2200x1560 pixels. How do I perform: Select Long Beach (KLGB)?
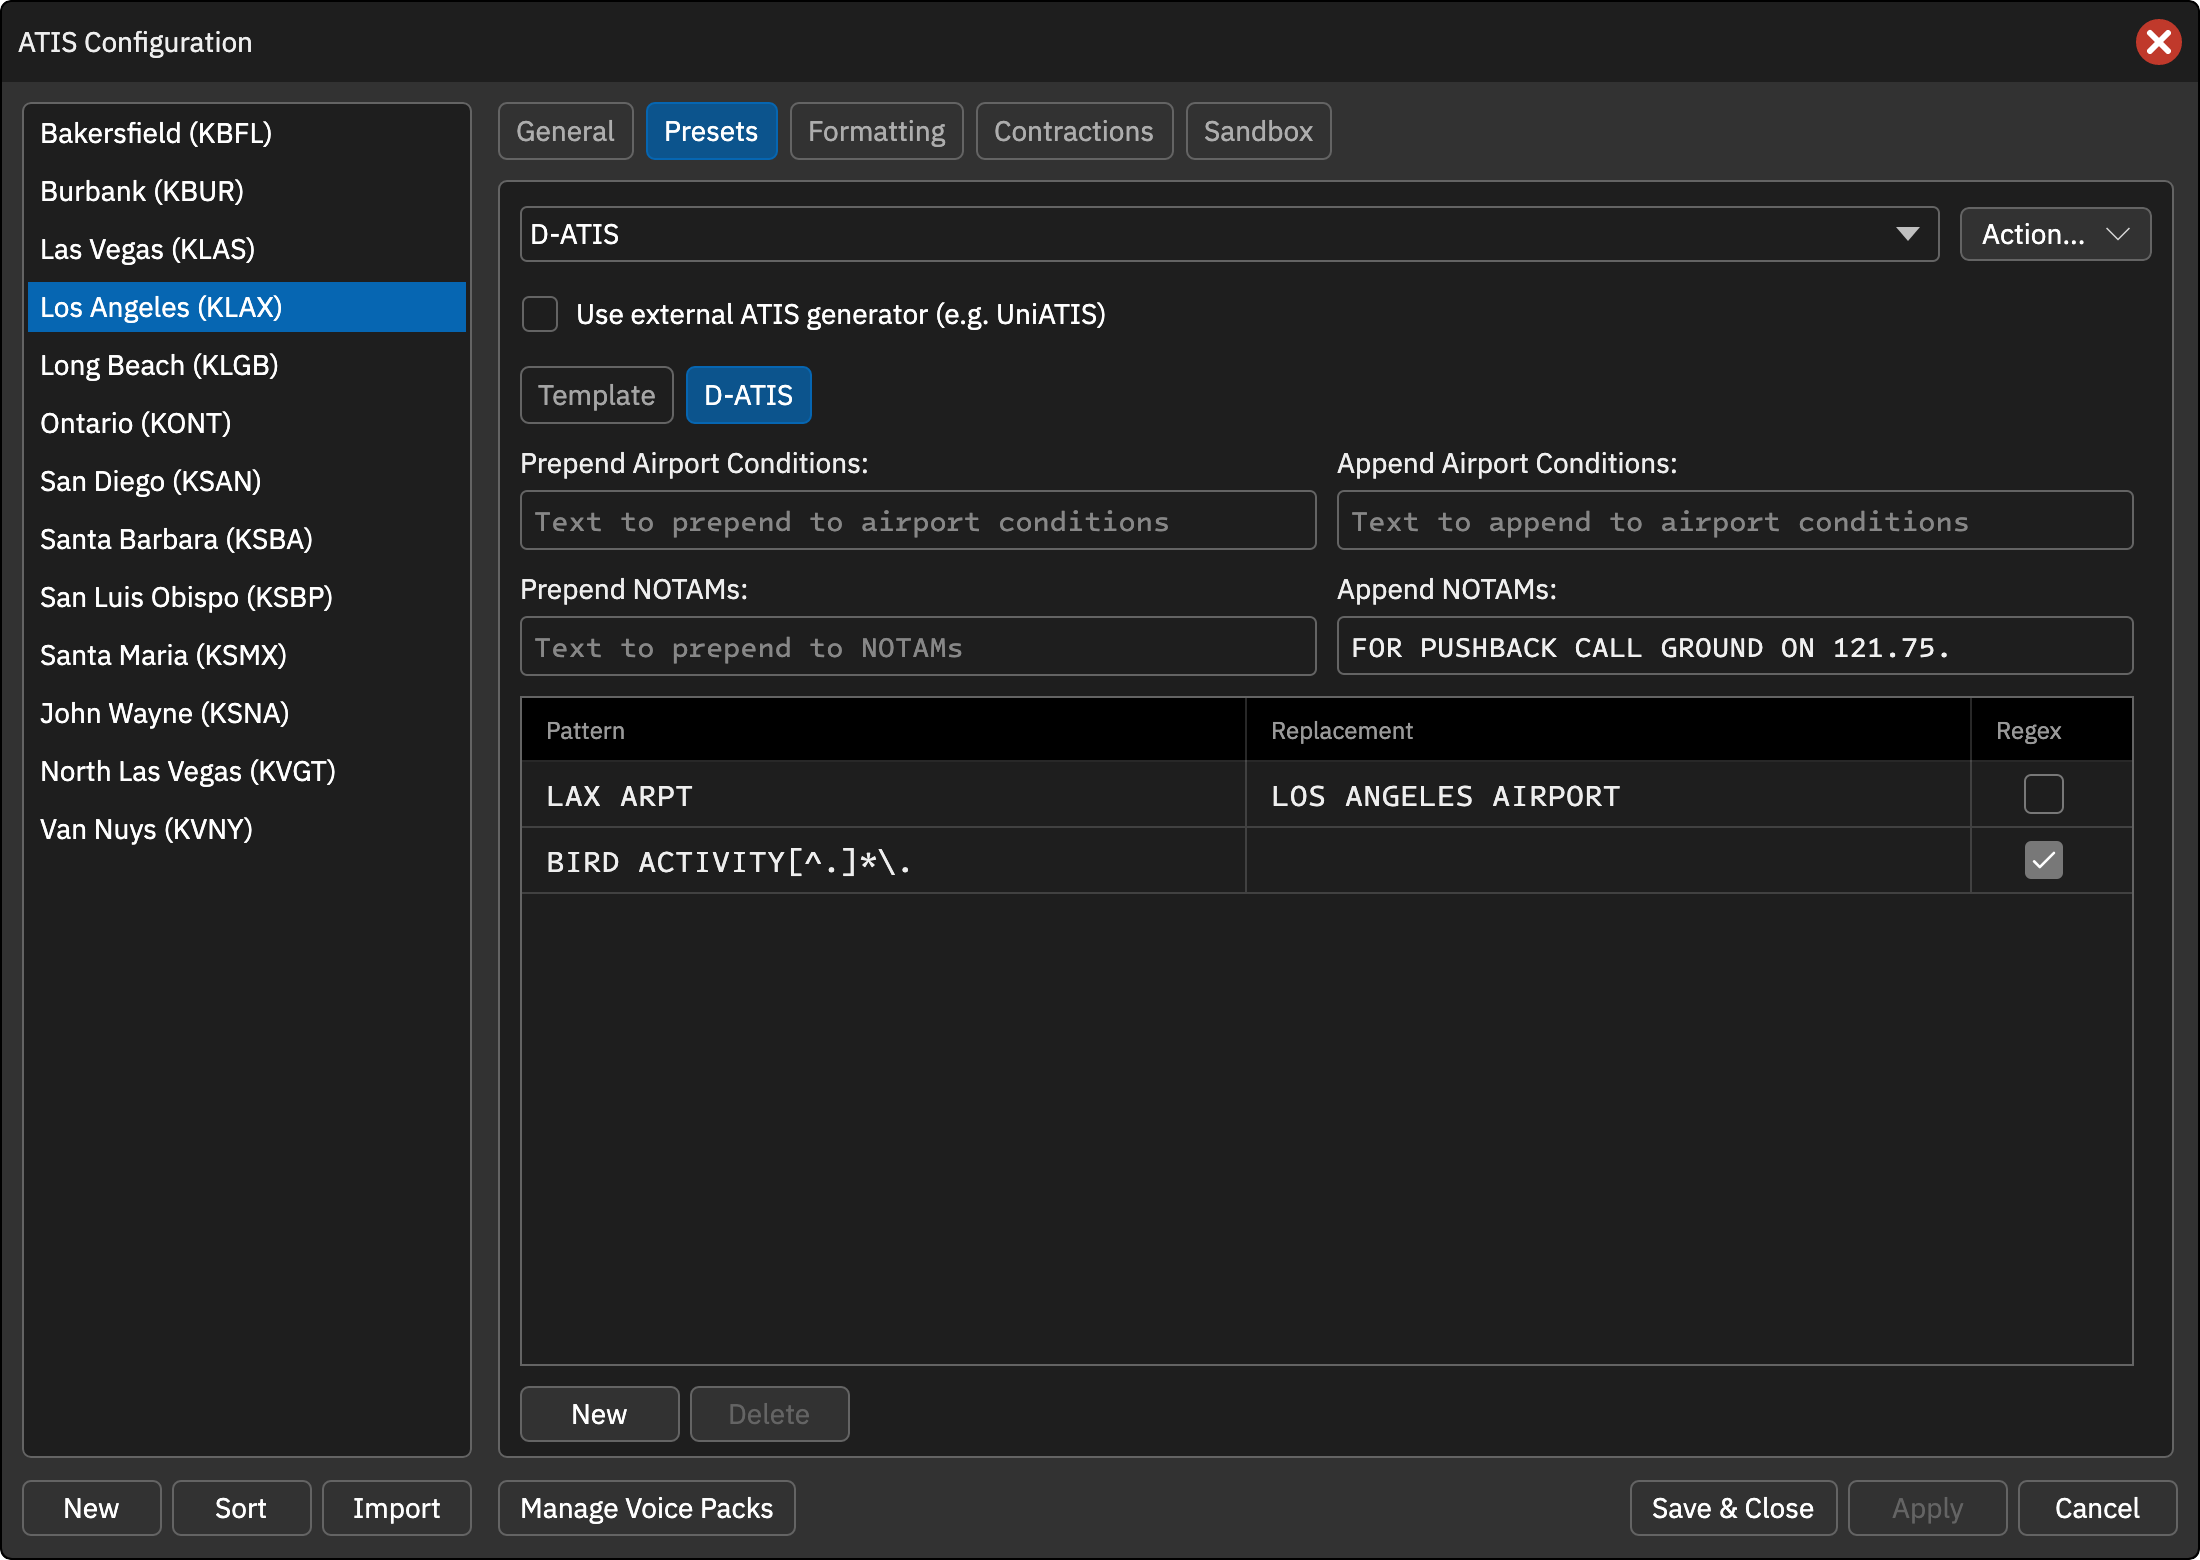[247, 365]
